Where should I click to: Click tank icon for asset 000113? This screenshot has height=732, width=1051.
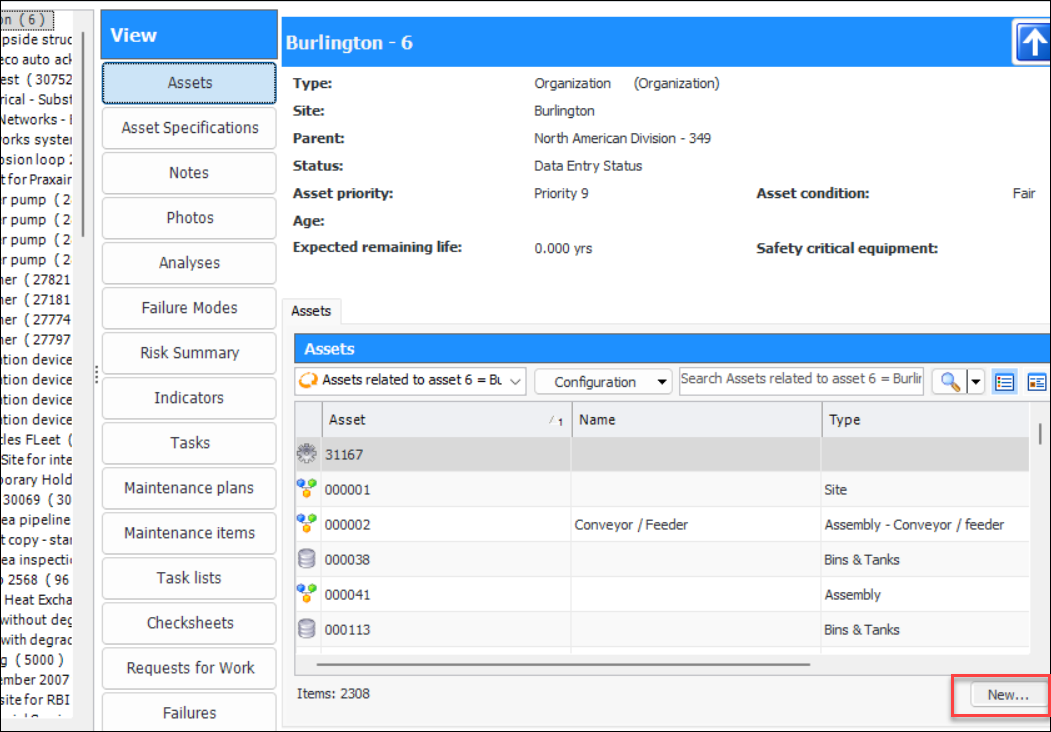click(307, 629)
